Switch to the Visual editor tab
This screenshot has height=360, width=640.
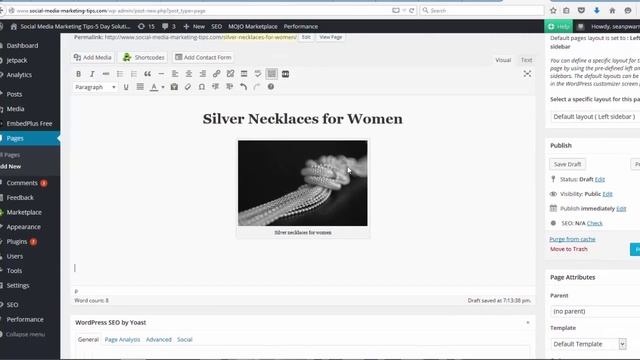click(503, 60)
